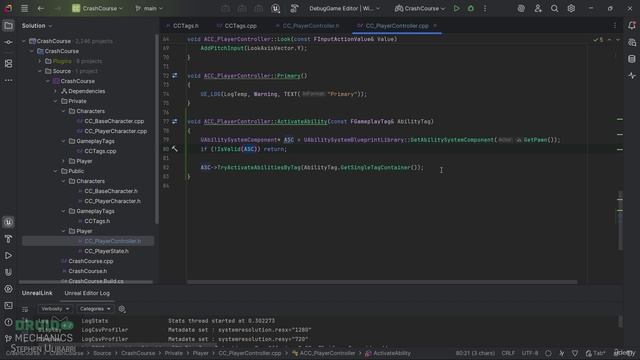Switch to the CCTags.cpp tab
640x360 pixels.
(x=237, y=26)
